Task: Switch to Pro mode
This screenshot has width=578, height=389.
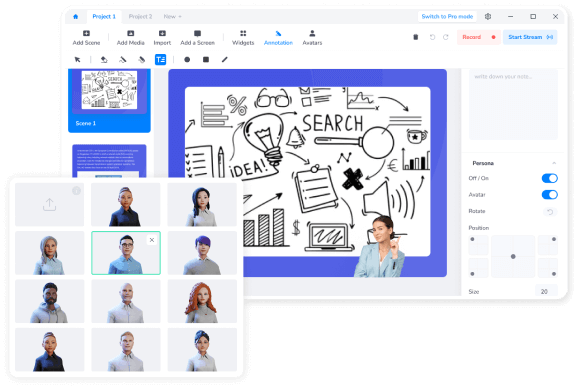Action: click(x=447, y=17)
